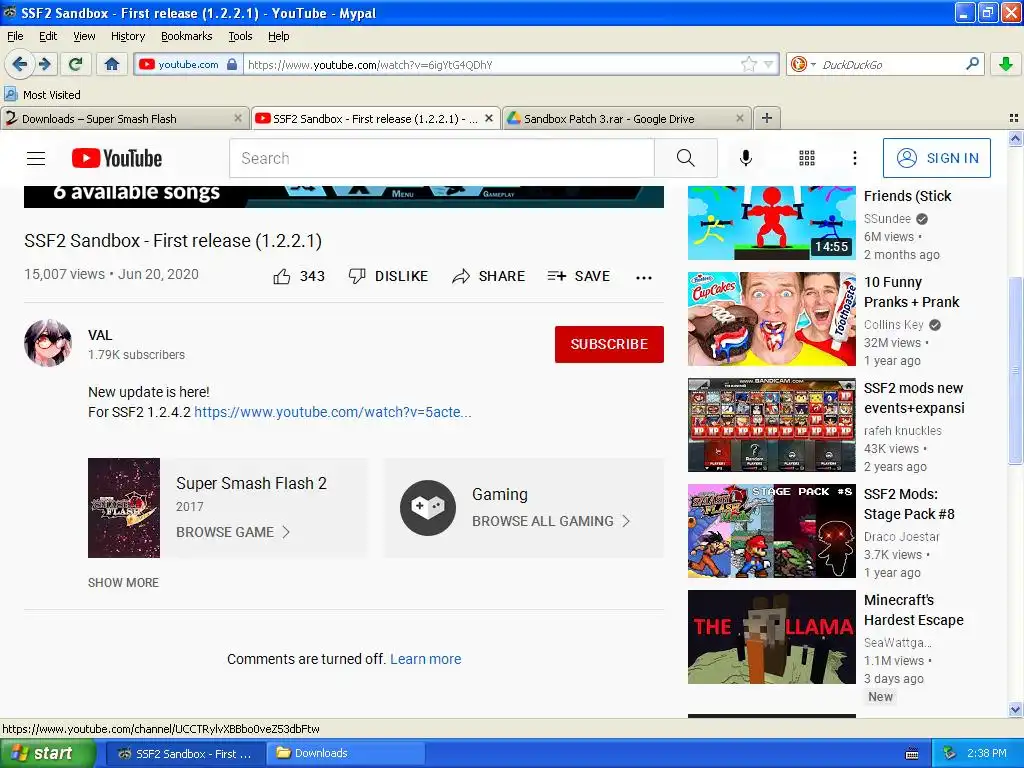The height and width of the screenshot is (768, 1024).
Task: Open the more actions ellipsis under video
Action: coord(644,277)
